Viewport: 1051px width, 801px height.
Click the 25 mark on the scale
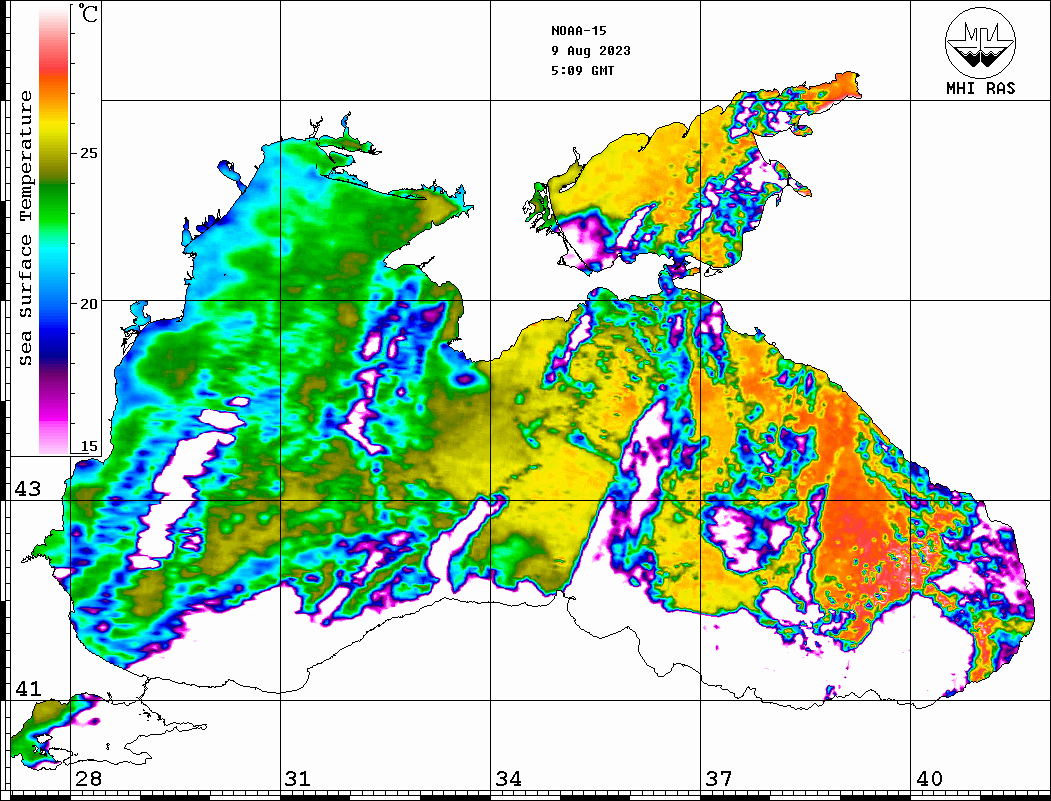(x=88, y=153)
